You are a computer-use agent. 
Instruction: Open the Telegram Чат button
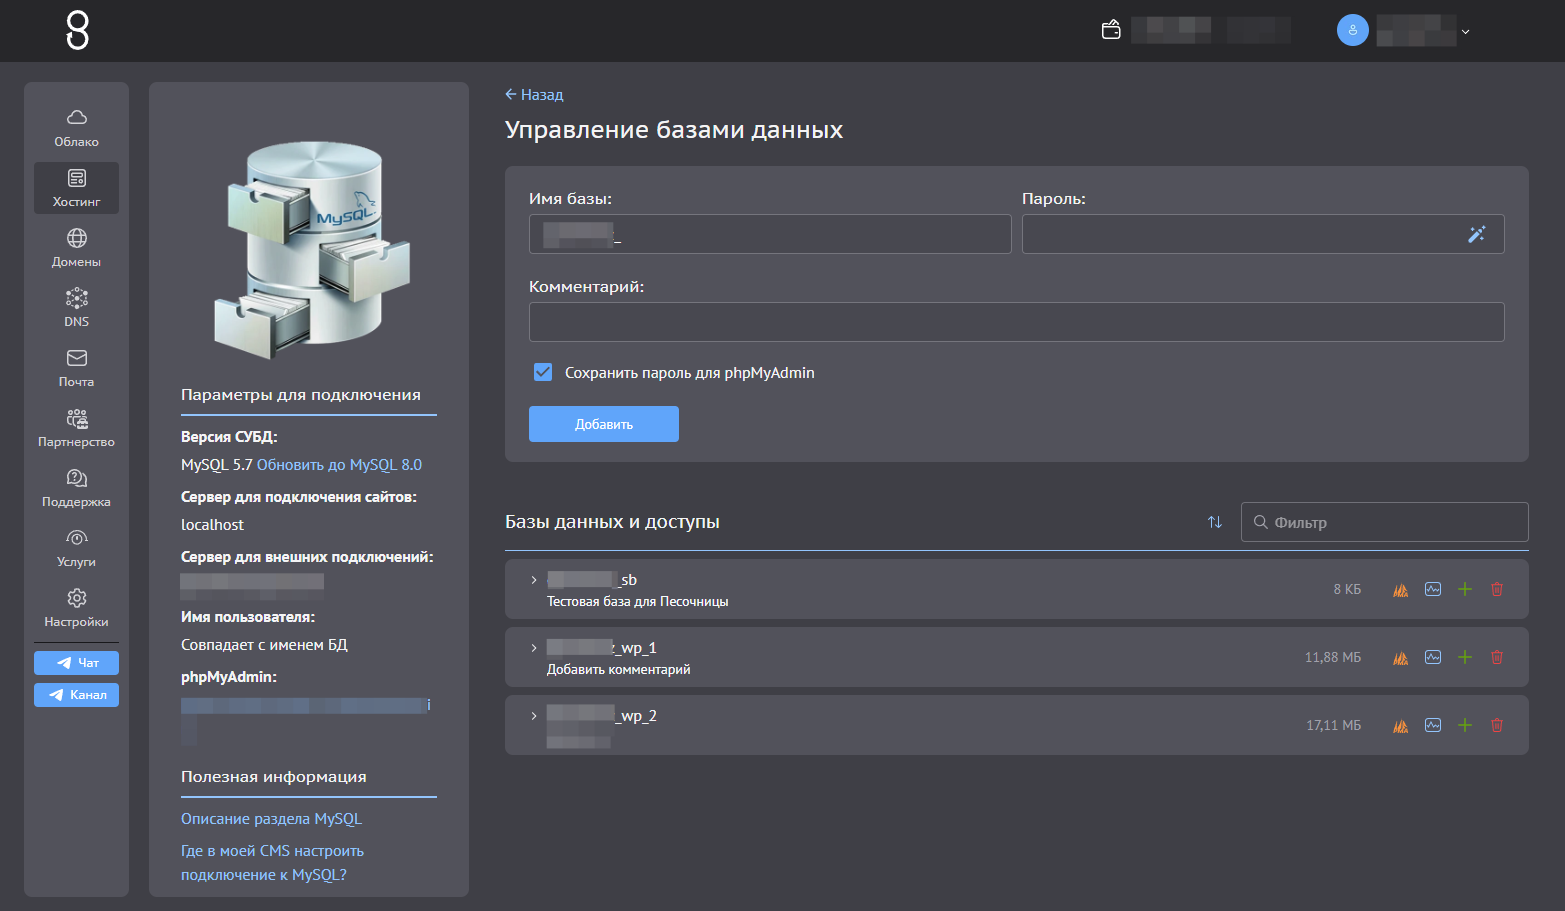(77, 663)
